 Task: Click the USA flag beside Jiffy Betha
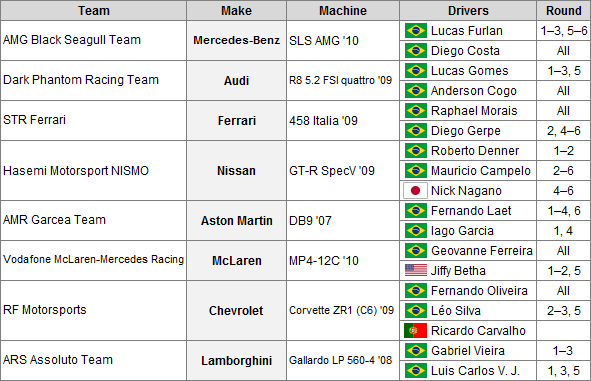point(416,271)
